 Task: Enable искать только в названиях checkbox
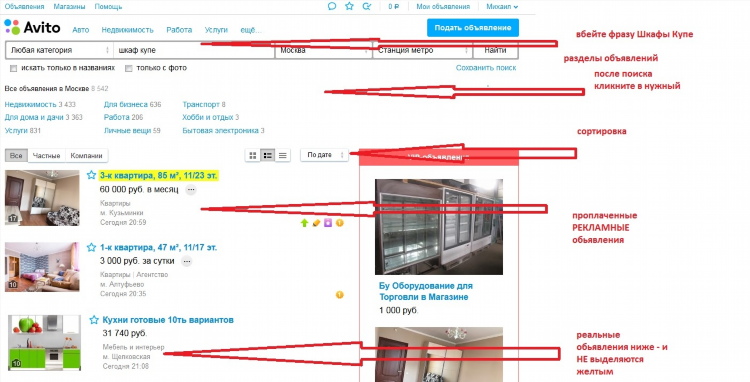pyautogui.click(x=13, y=68)
